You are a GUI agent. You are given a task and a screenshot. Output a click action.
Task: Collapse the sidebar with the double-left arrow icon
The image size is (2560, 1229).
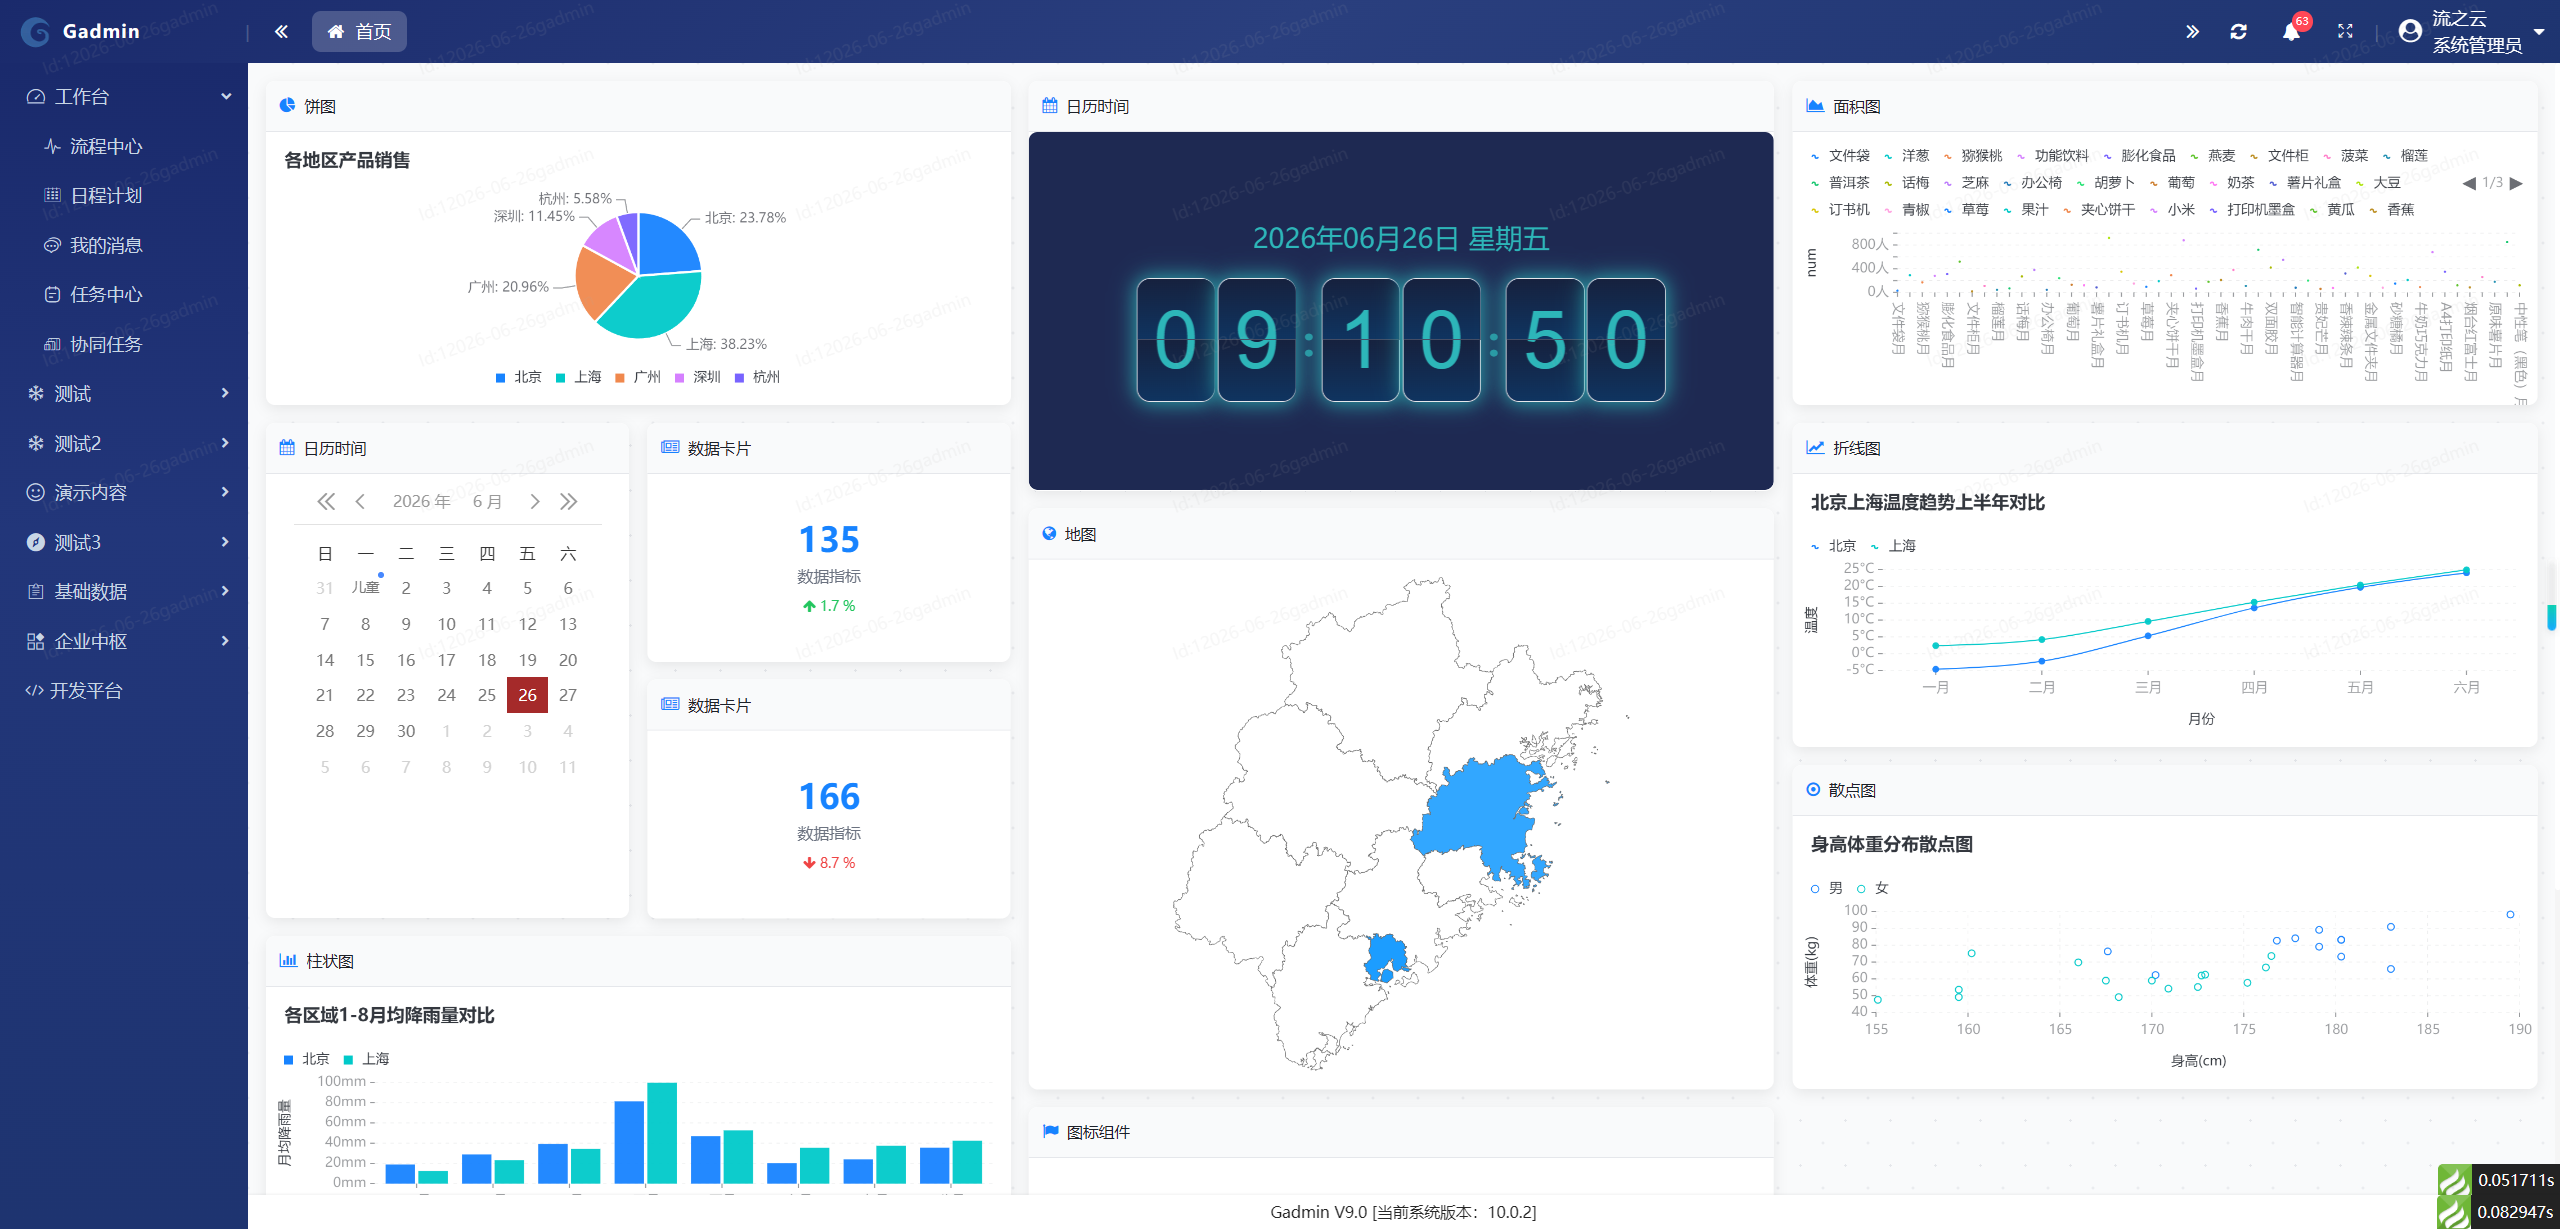click(281, 32)
